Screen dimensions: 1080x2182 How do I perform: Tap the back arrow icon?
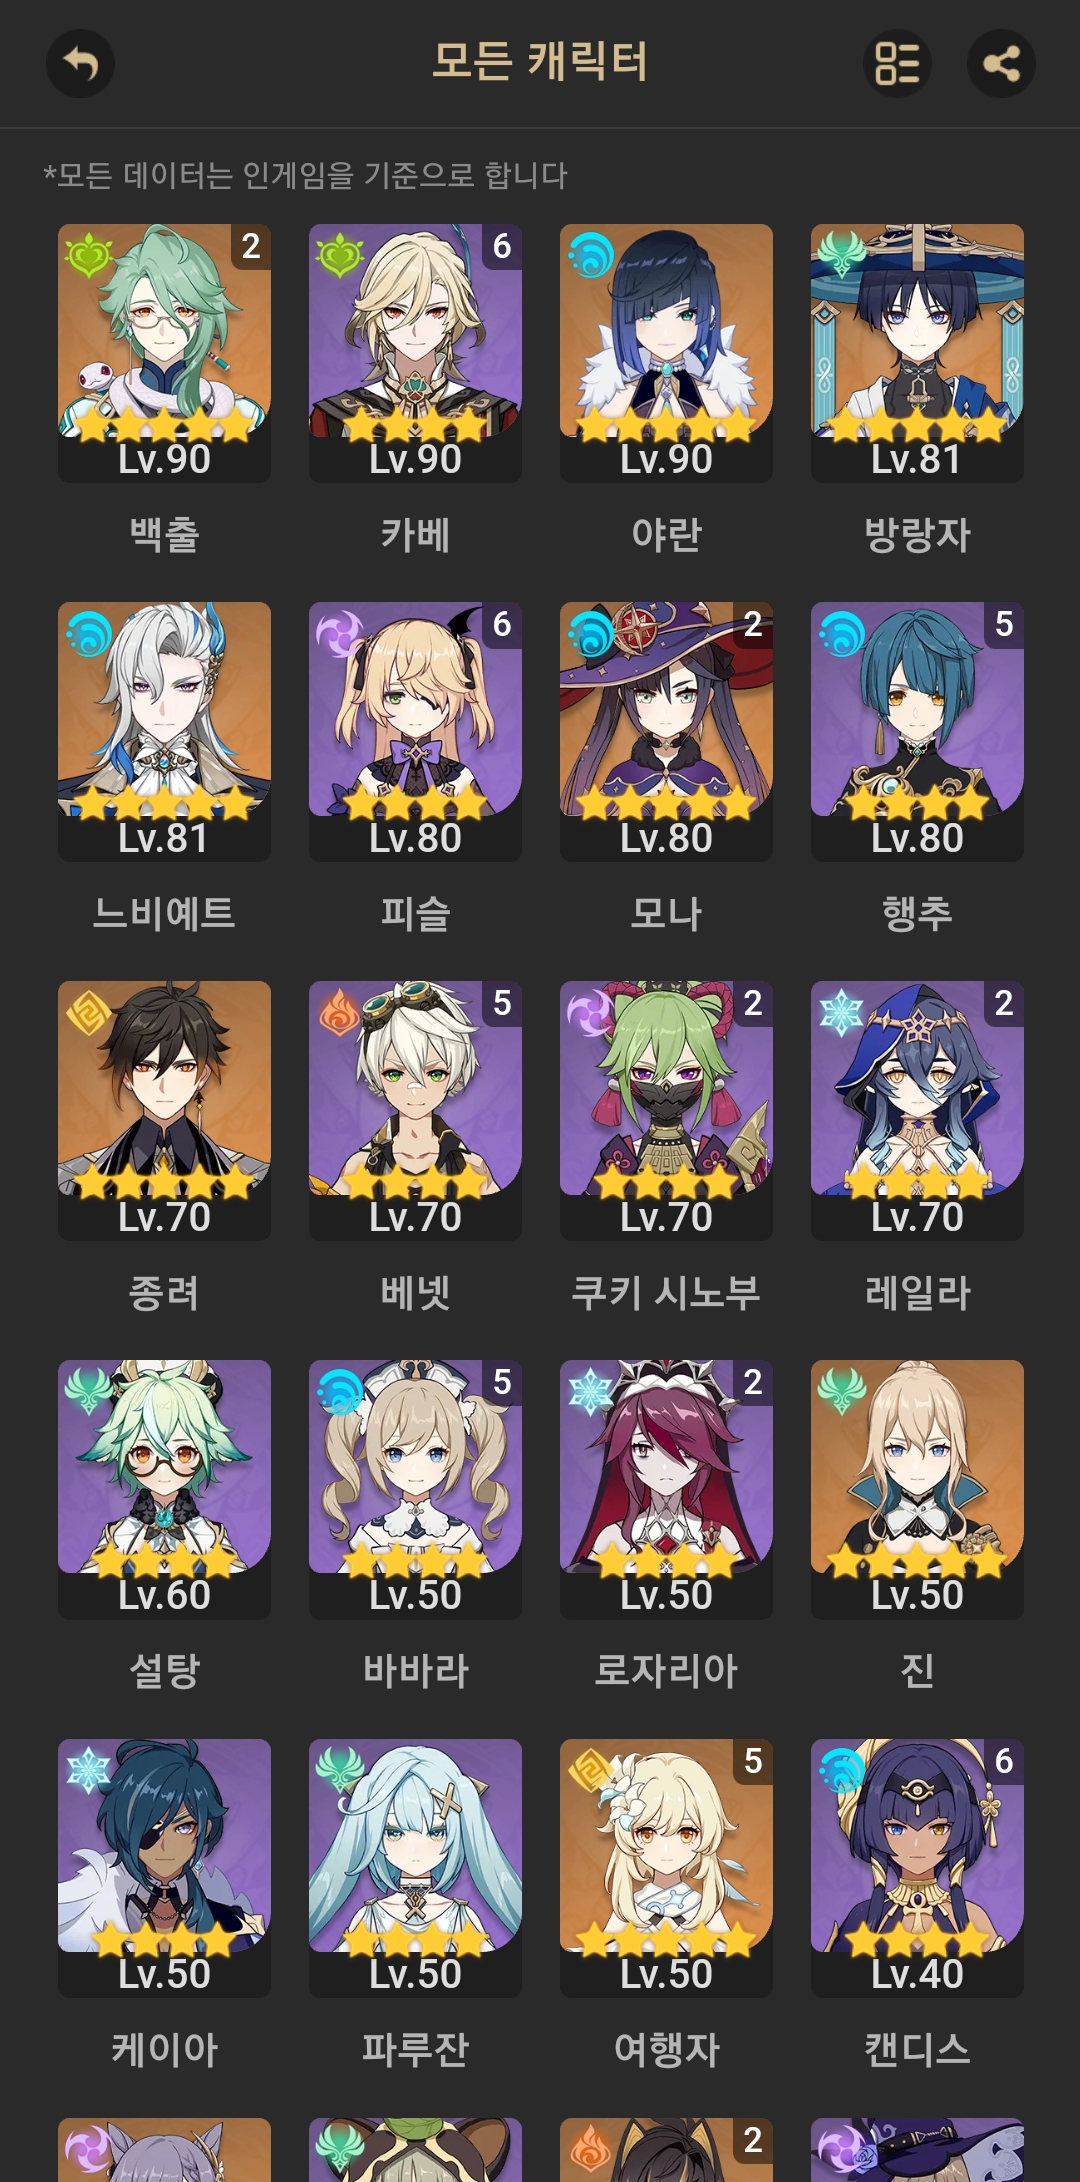tap(80, 64)
